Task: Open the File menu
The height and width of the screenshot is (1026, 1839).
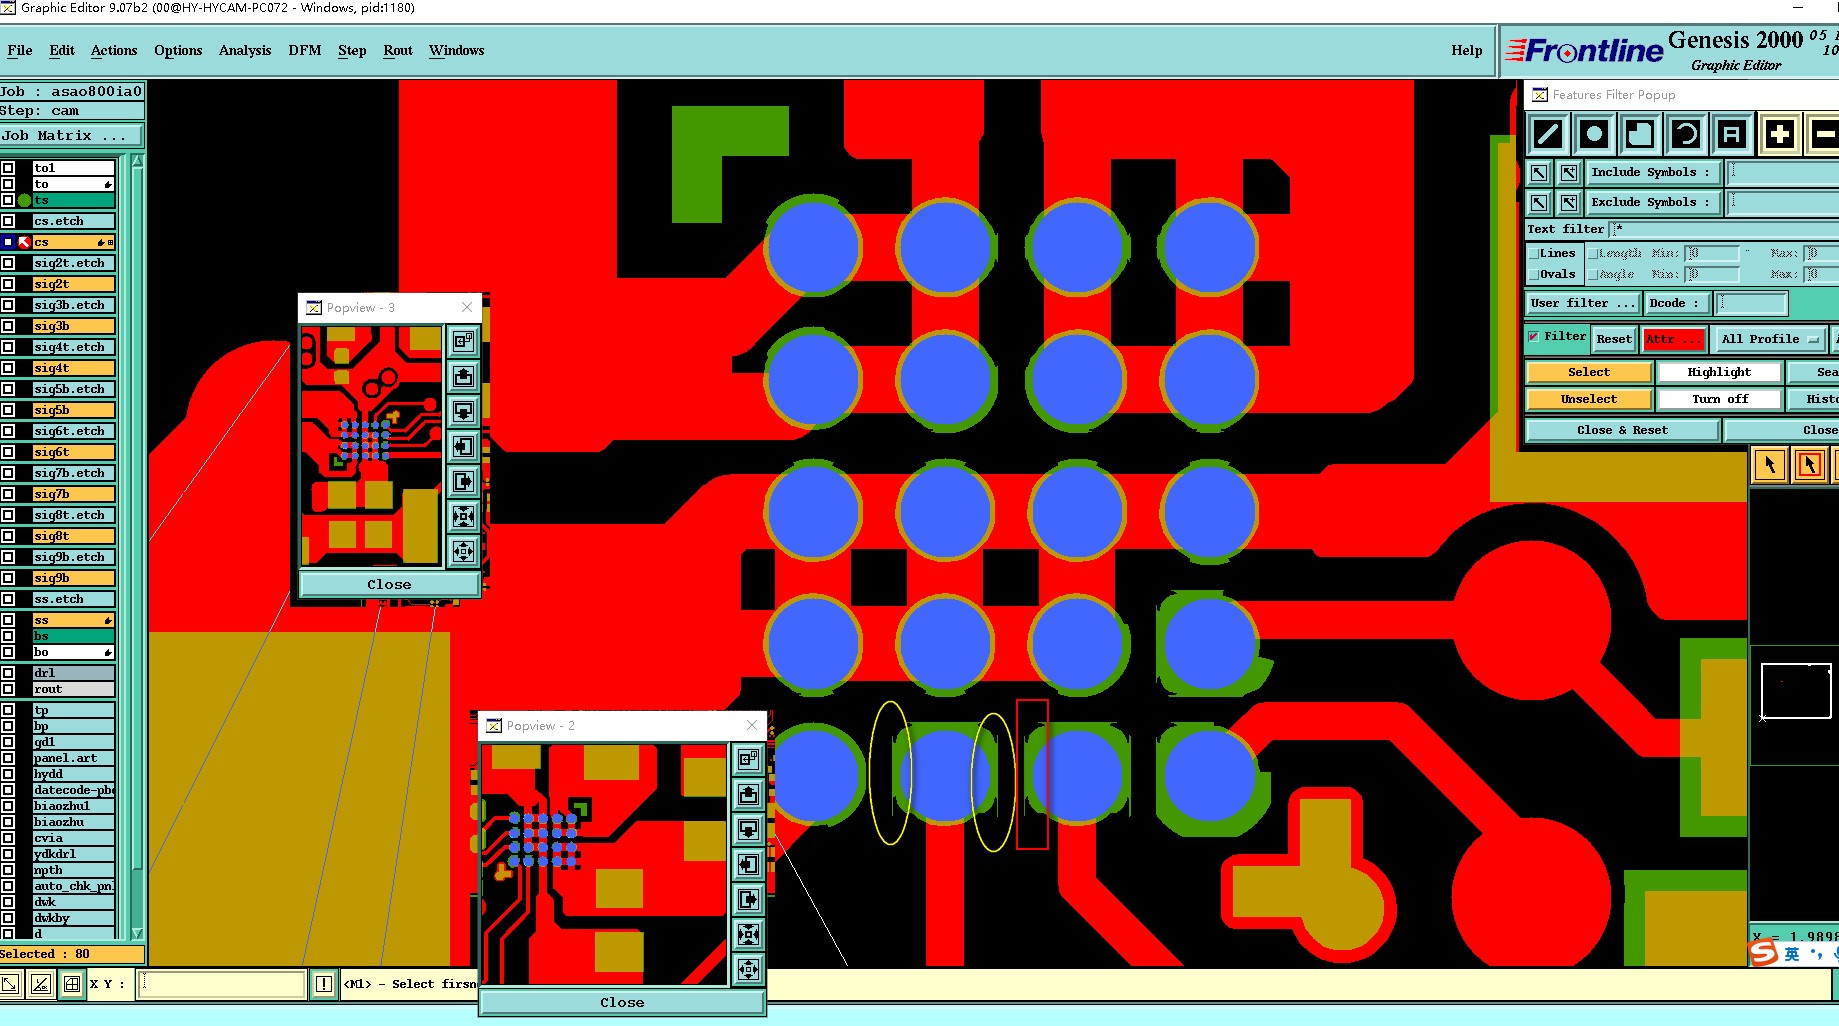Action: pos(20,50)
